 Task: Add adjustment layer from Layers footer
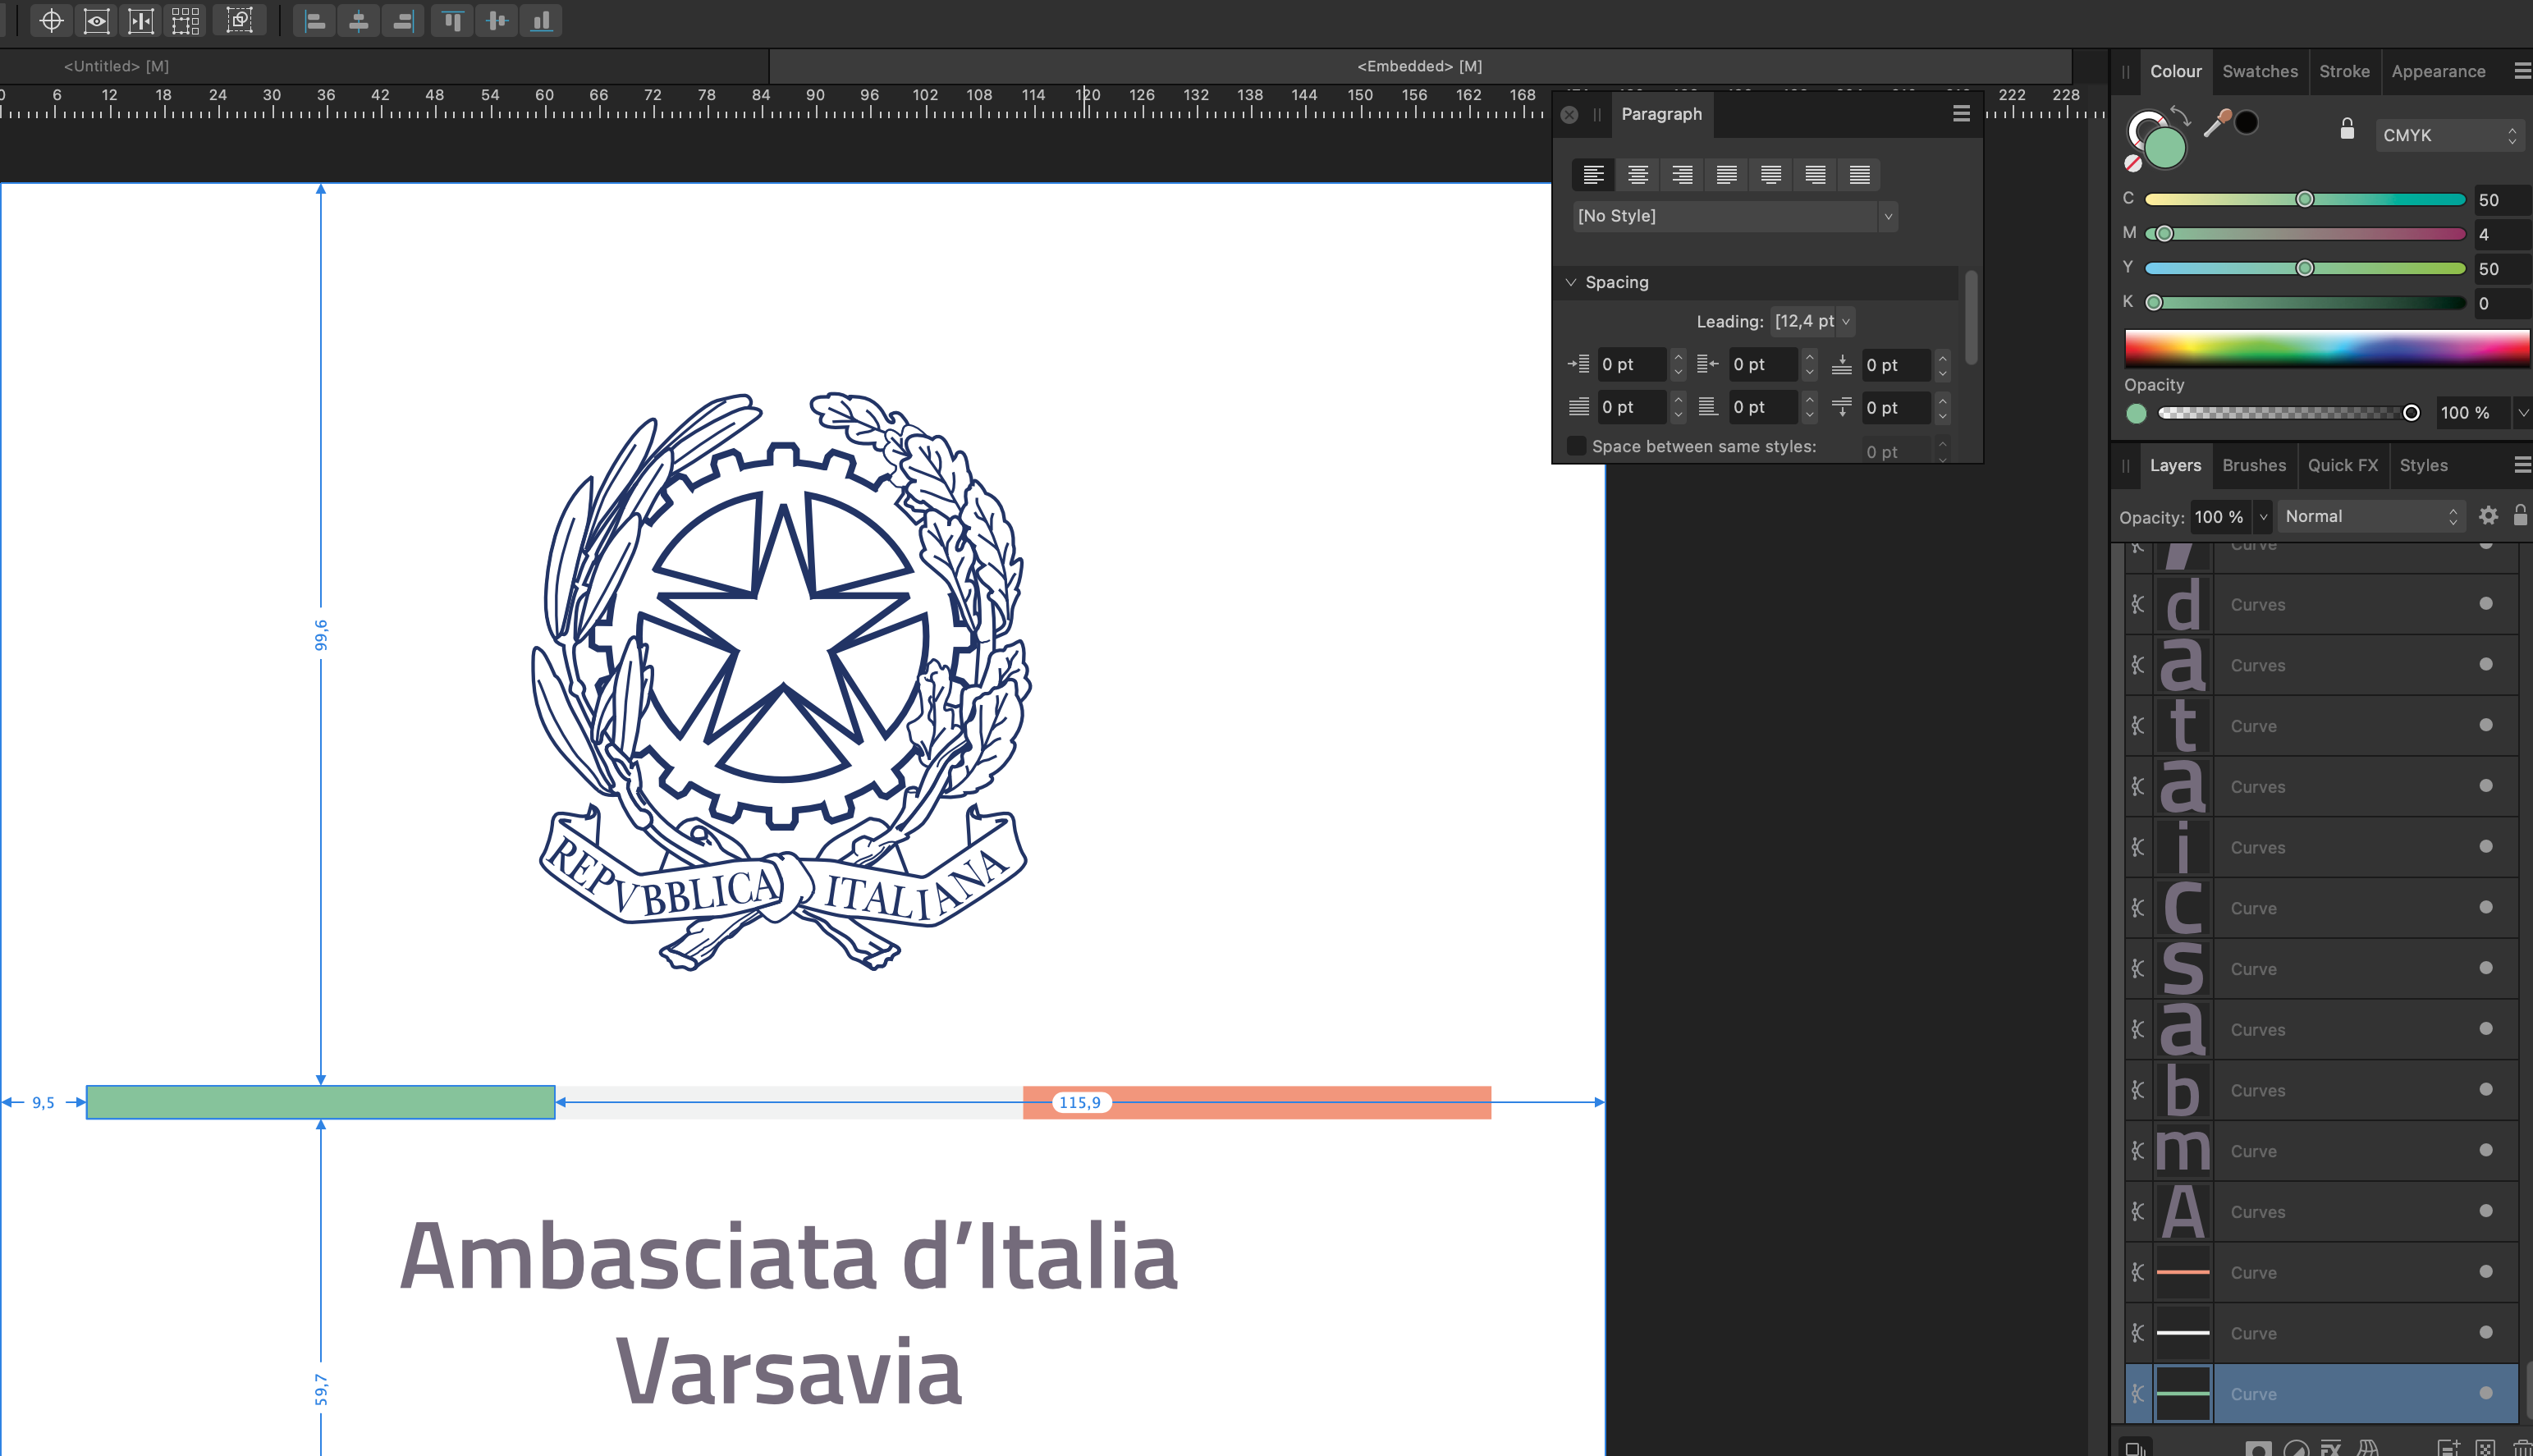point(2296,1448)
